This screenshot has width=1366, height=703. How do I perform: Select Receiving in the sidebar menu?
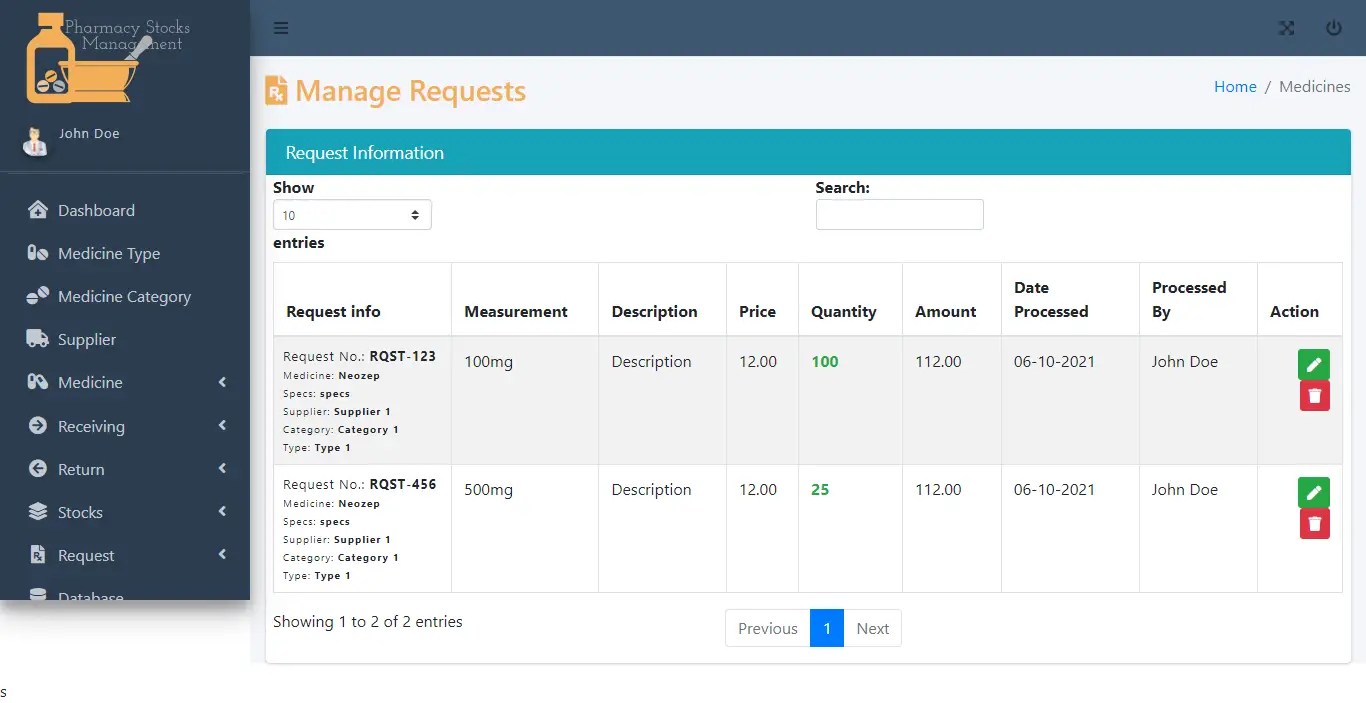[90, 426]
